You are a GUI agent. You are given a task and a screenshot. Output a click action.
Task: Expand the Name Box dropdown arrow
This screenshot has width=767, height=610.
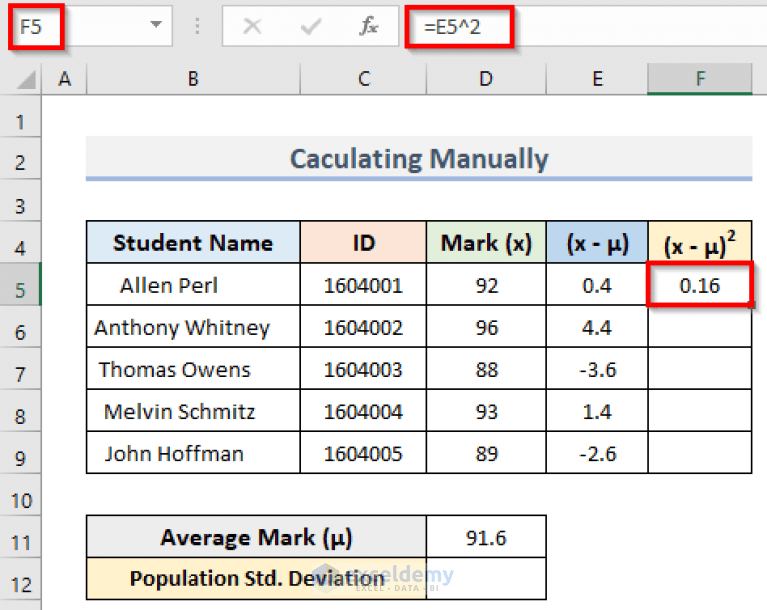pyautogui.click(x=156, y=24)
